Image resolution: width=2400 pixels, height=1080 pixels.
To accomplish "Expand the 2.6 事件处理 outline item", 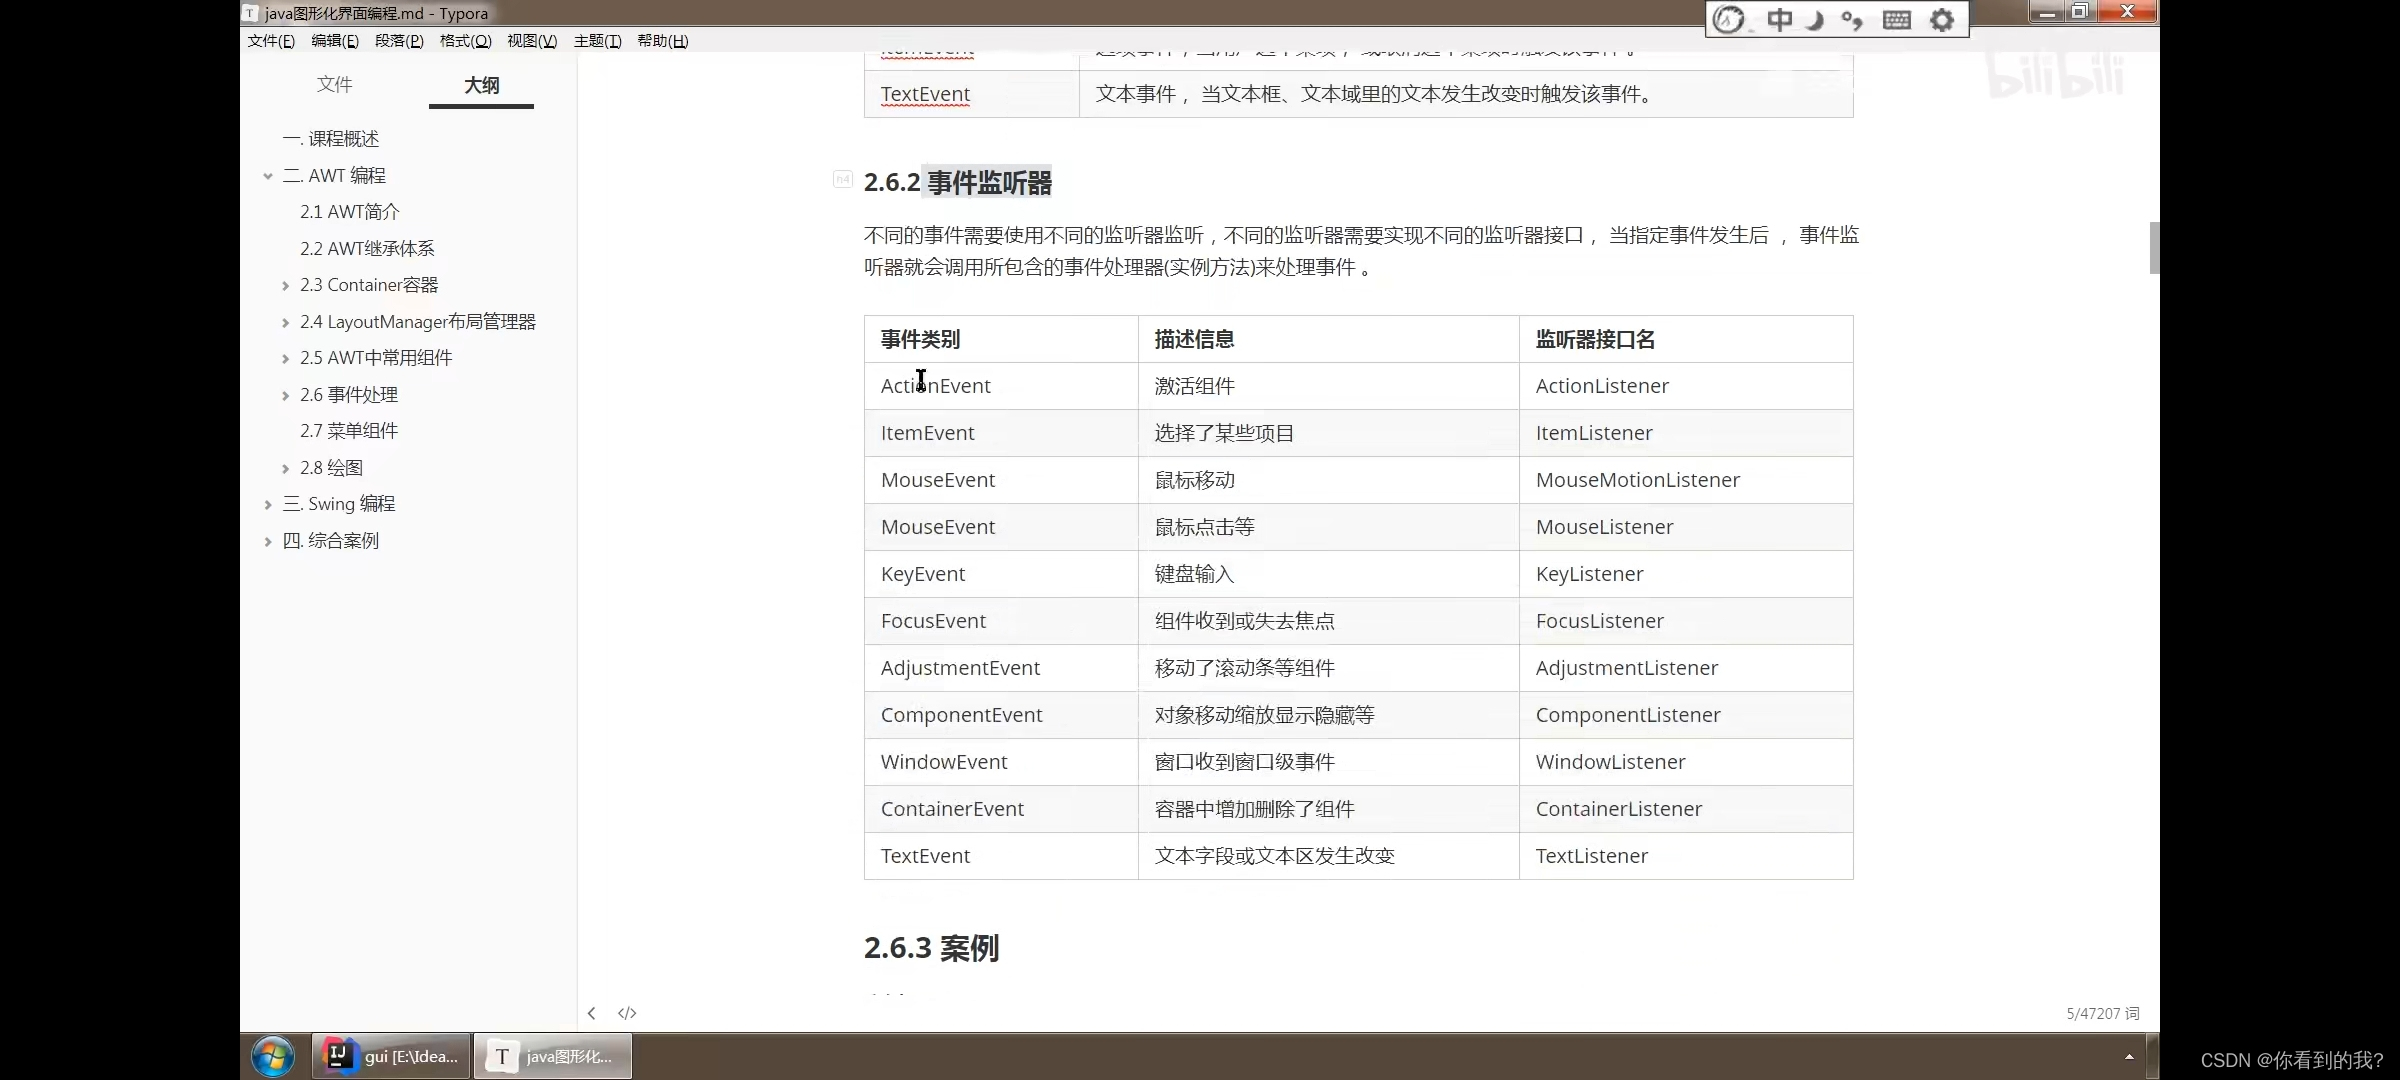I will 286,395.
